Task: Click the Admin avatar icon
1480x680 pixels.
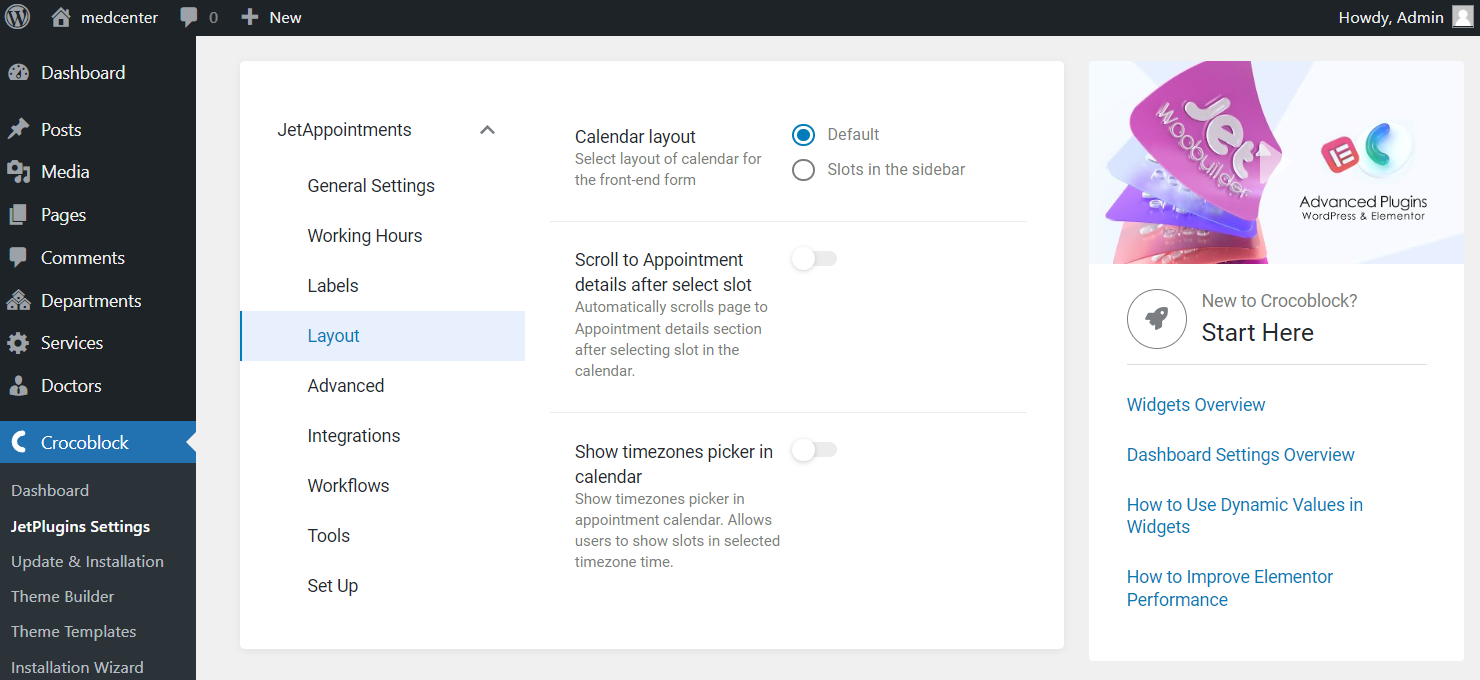Action: (x=1462, y=17)
